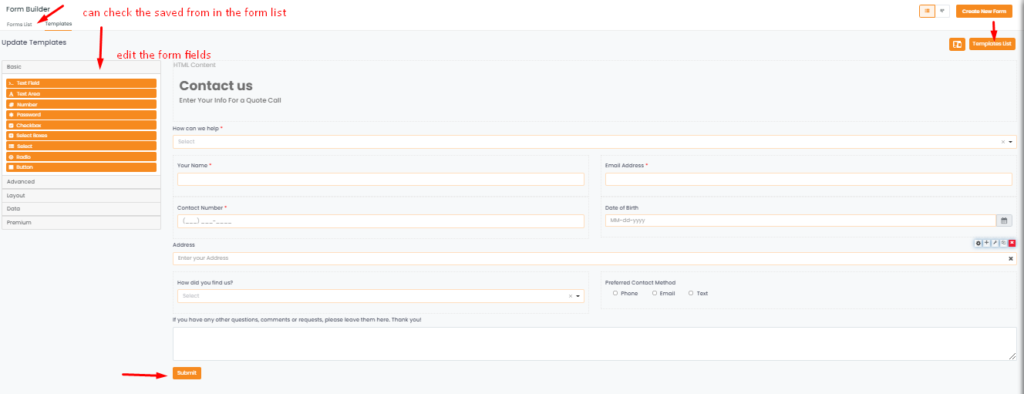Viewport: 1024px width, 394px height.
Task: Open the Date of Birth calendar picker
Action: coord(1004,220)
